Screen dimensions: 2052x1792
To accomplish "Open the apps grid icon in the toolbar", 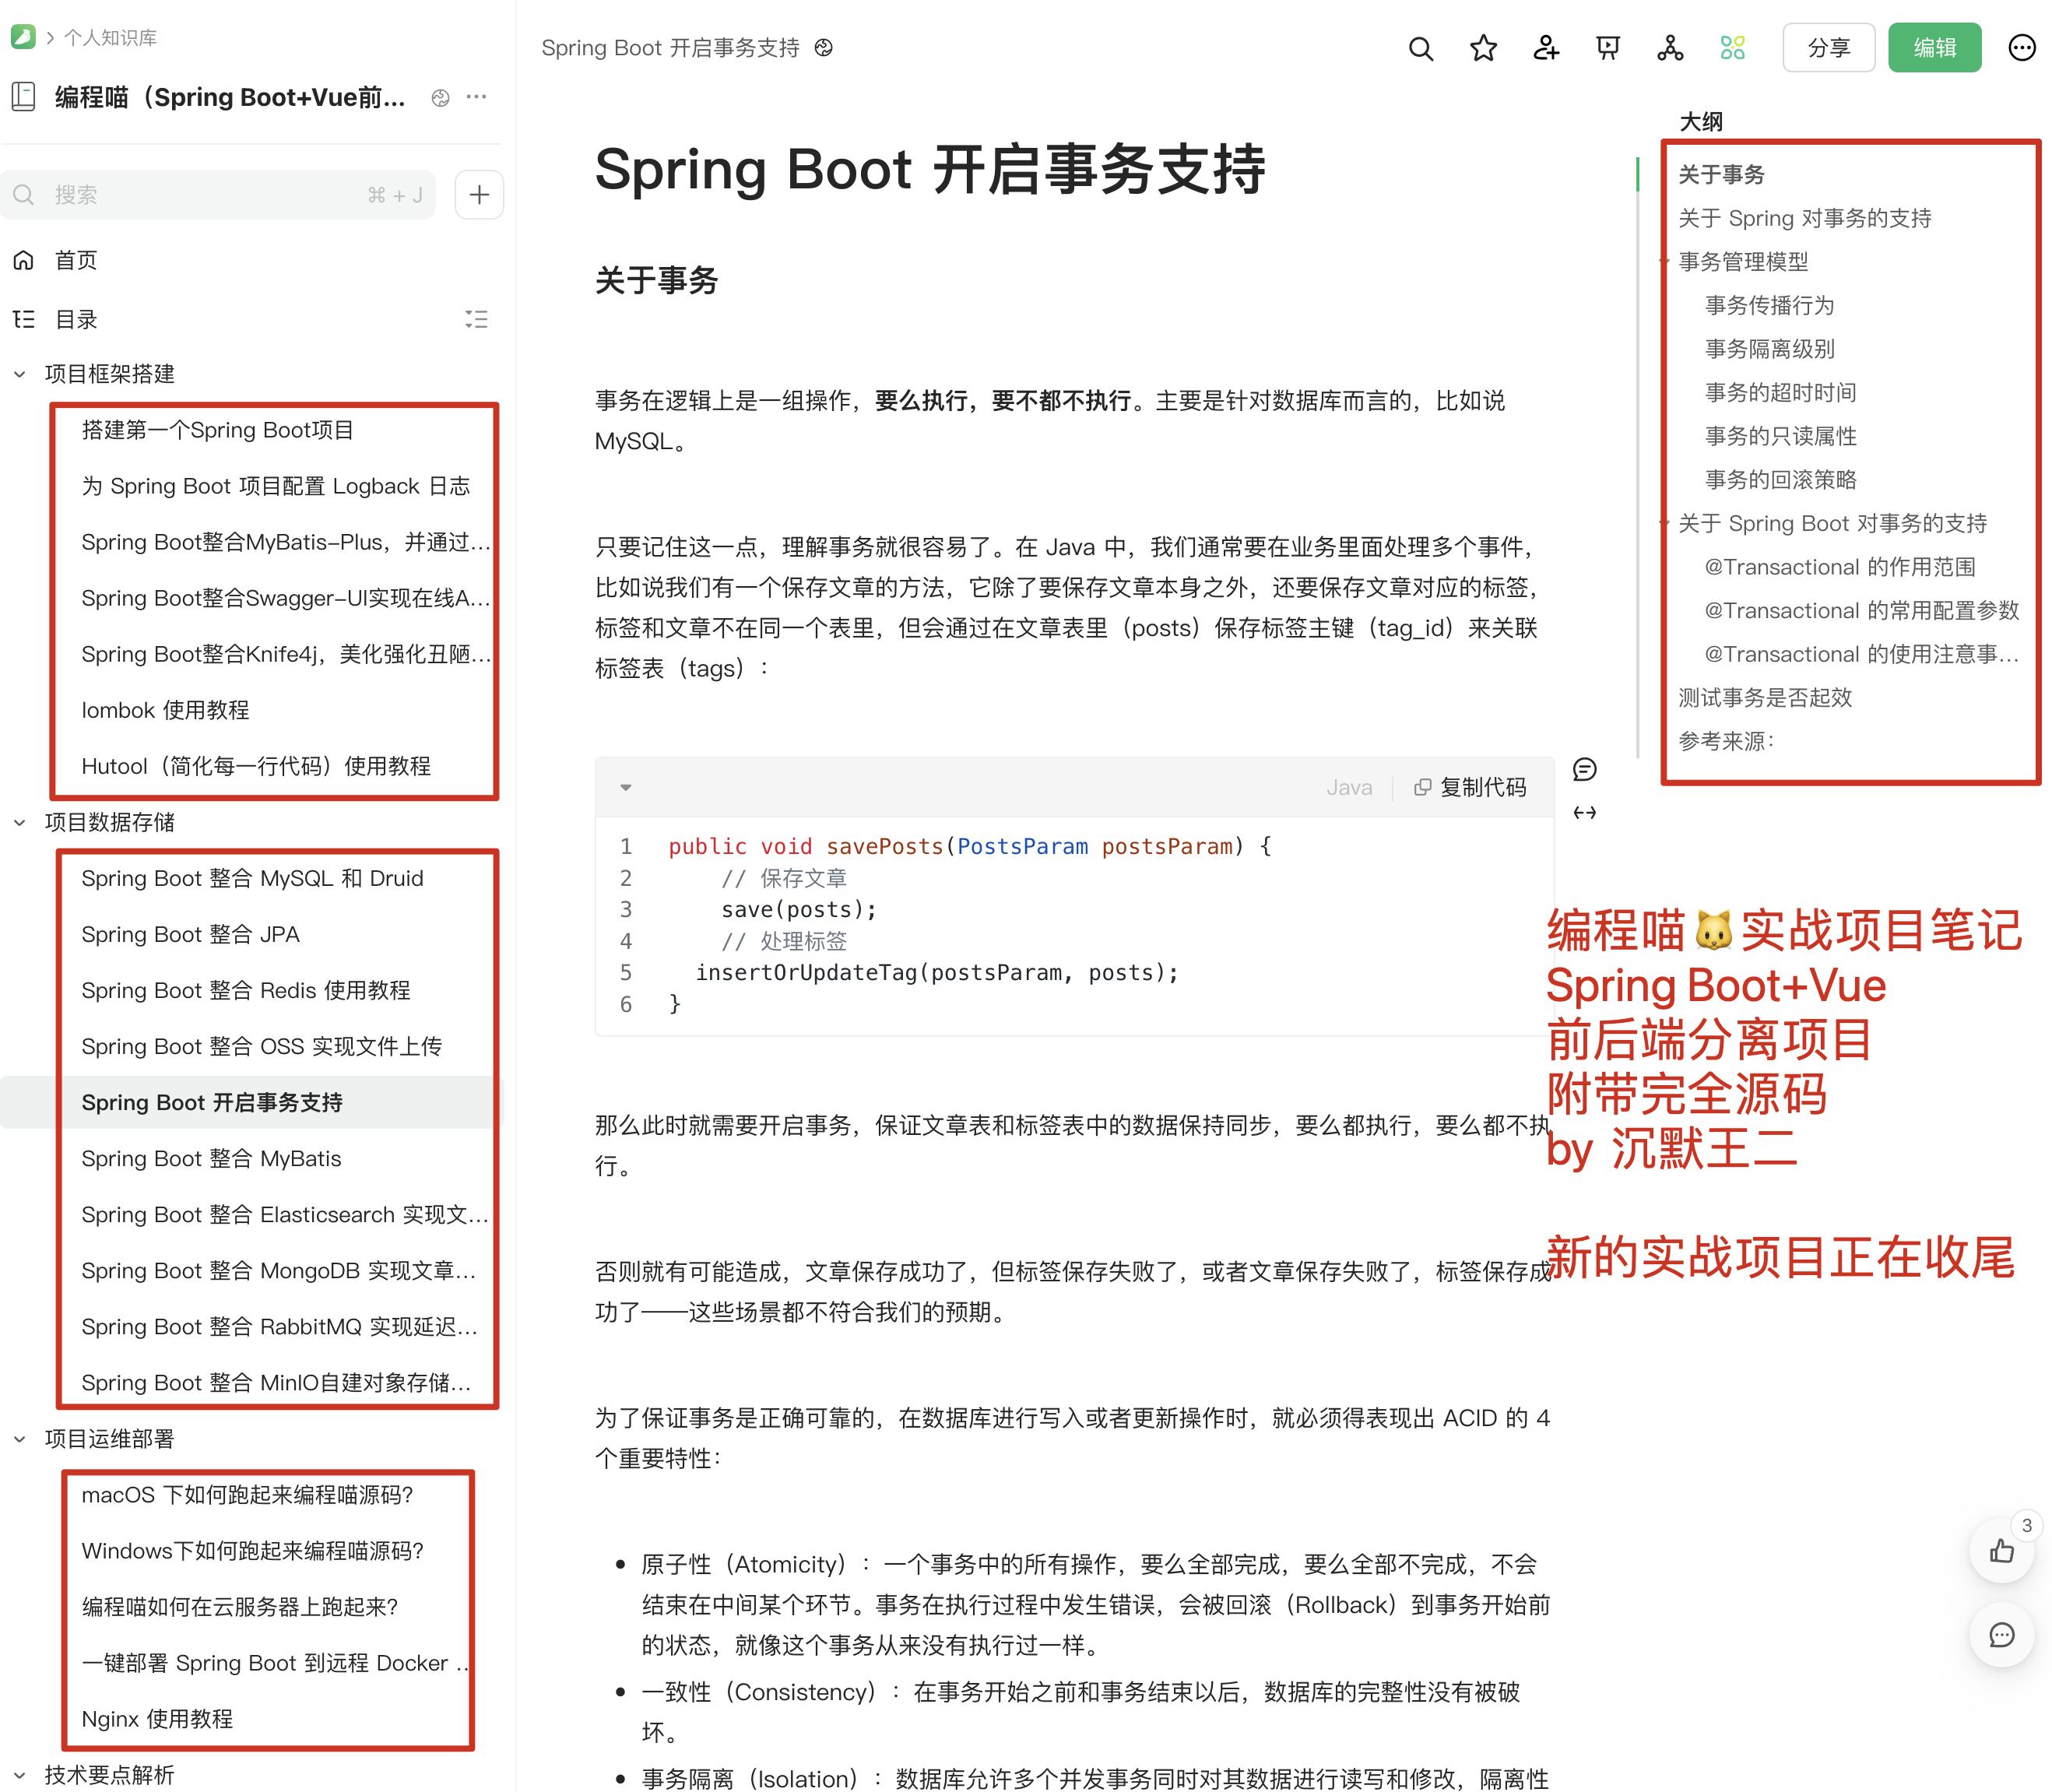I will coord(1733,47).
